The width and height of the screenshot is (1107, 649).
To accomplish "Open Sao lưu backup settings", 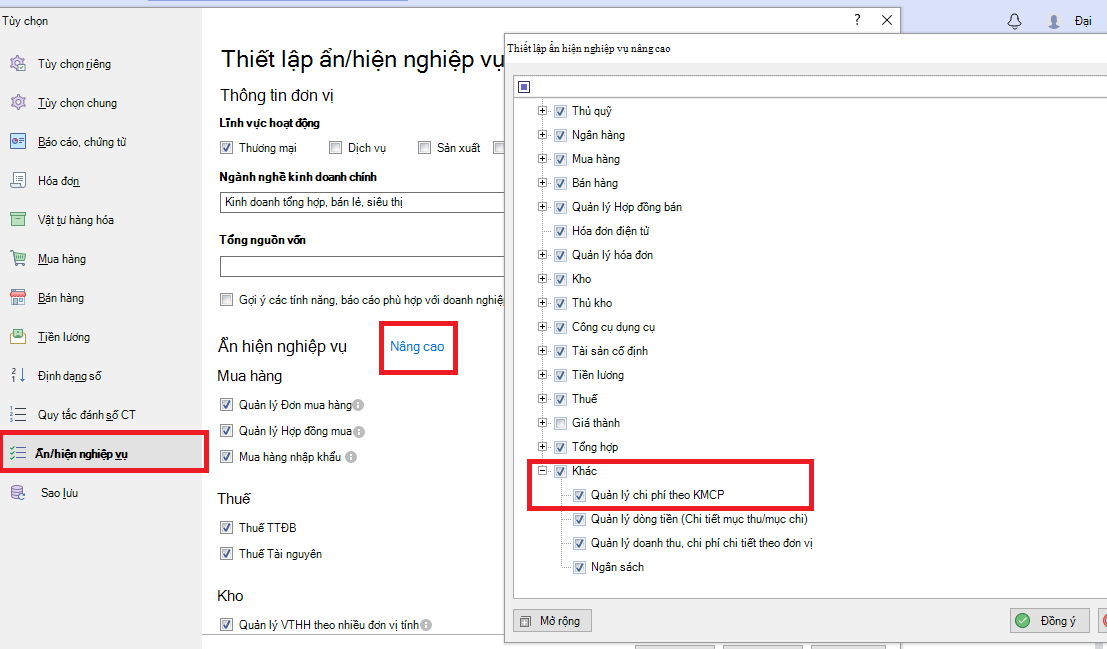I will [x=60, y=493].
